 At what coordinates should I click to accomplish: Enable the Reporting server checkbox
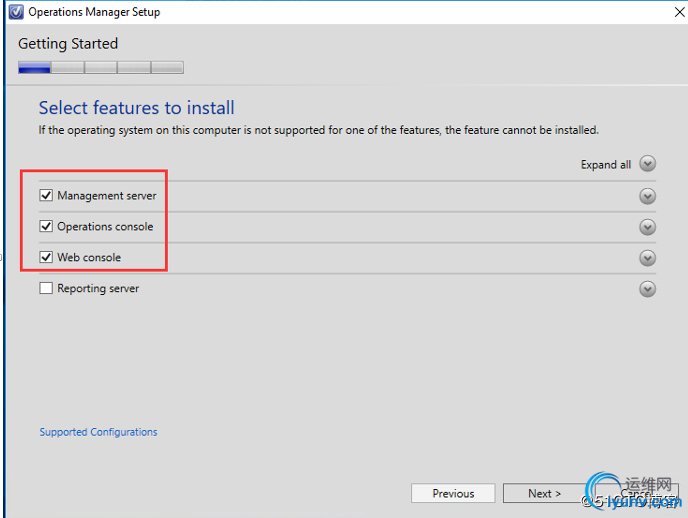tap(46, 289)
